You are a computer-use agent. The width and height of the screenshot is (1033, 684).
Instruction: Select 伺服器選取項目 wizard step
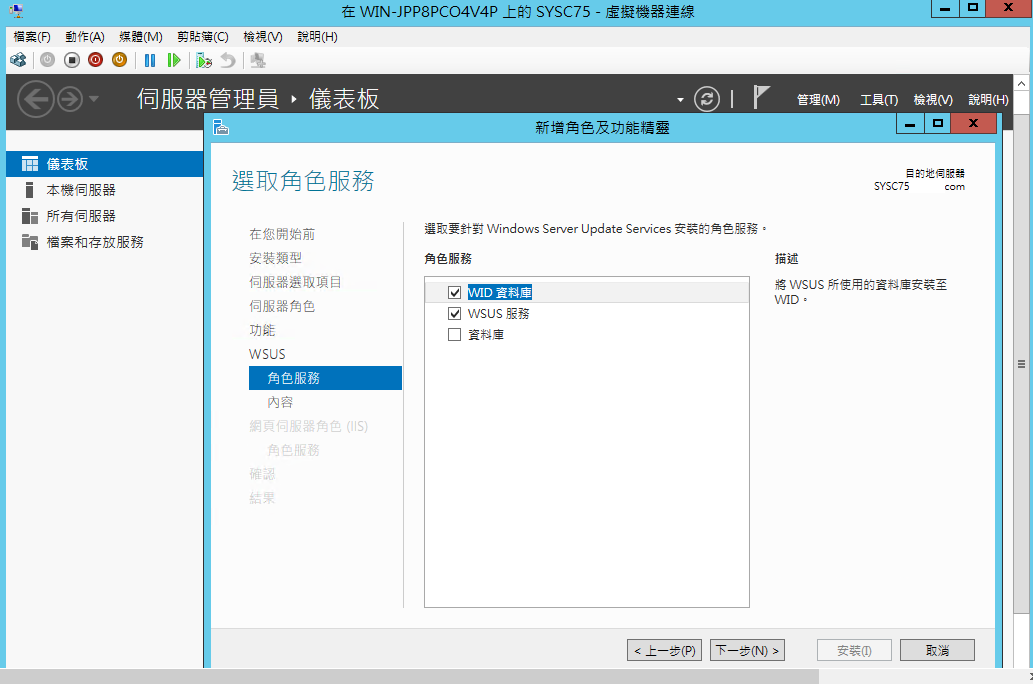pos(295,282)
